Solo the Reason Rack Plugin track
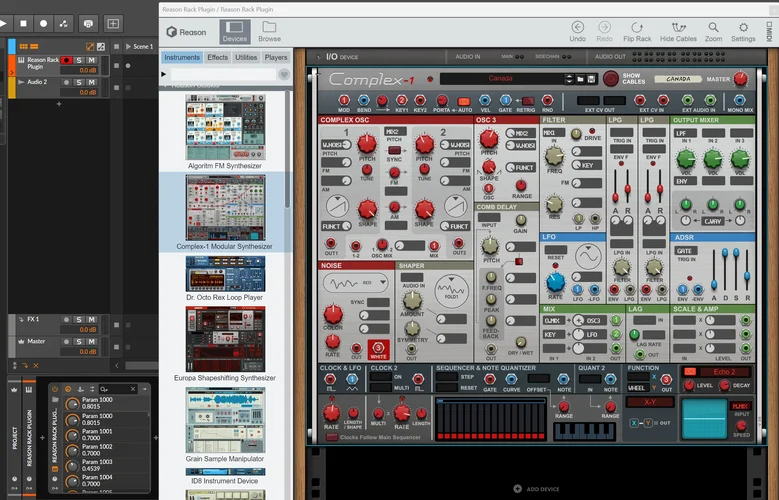Screen dimensions: 779x500 click(x=79, y=60)
